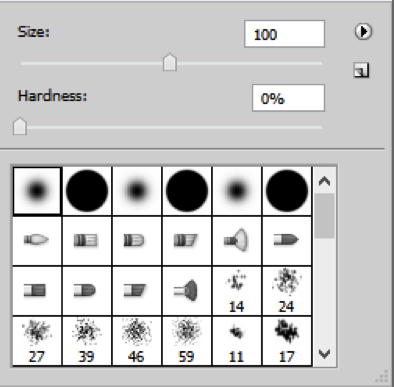This screenshot has width=394, height=387.
Task: Click the Size value field showing 100
Action: (284, 34)
